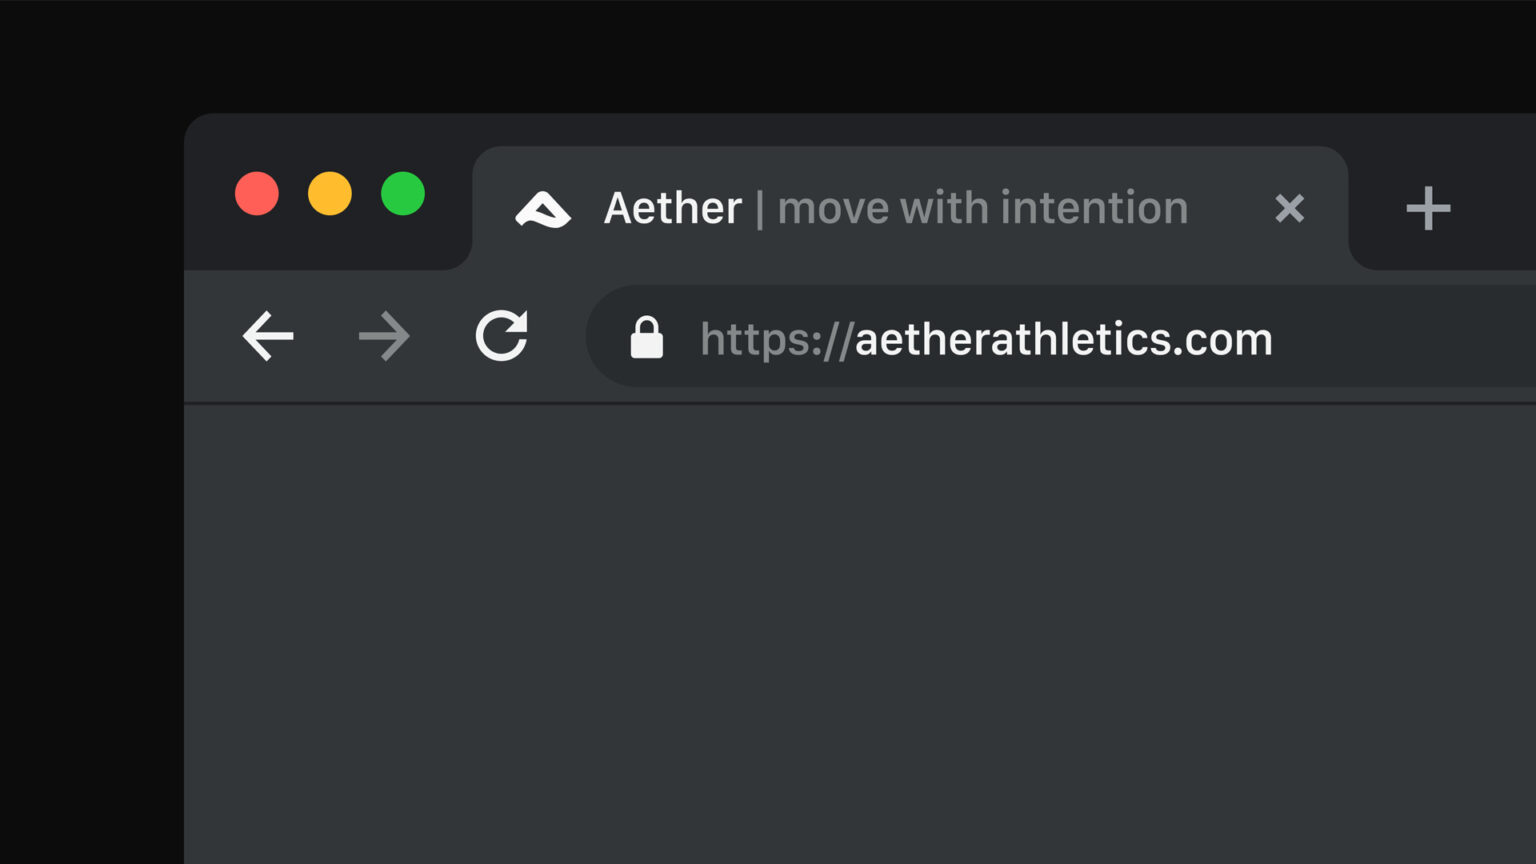Viewport: 1536px width, 864px height.
Task: Click the title bar area above the Aether tab
Action: click(900, 129)
